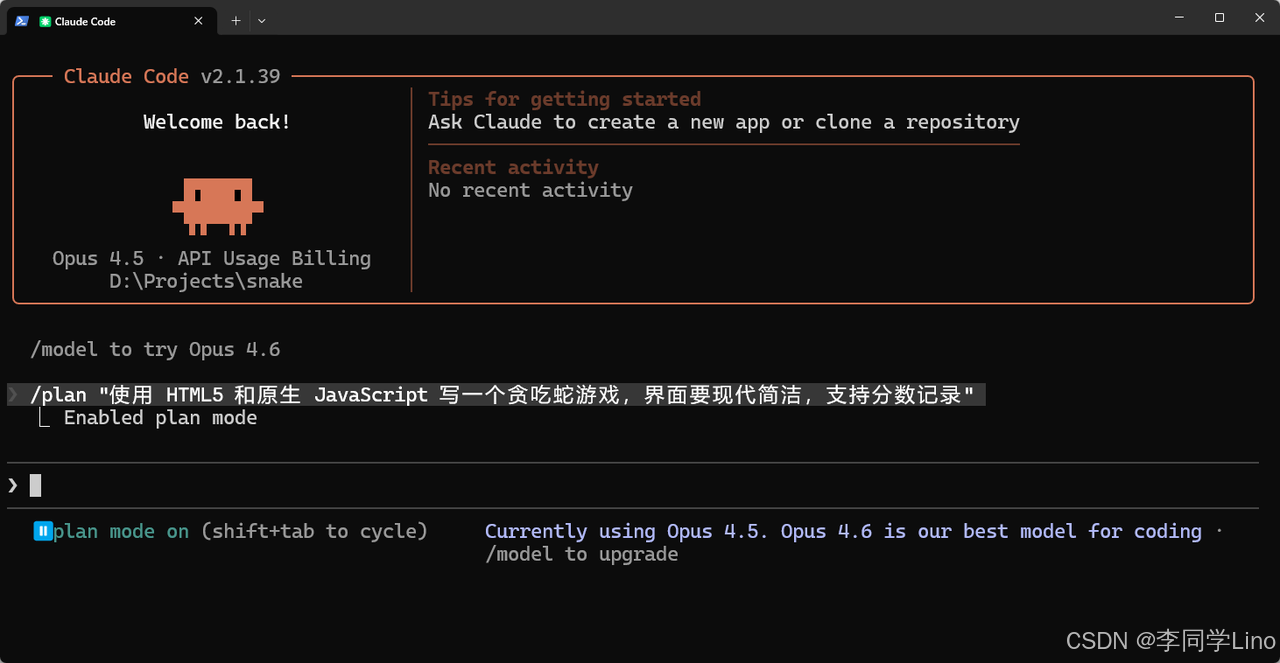Click the /plan snake game command line
Image resolution: width=1280 pixels, height=663 pixels.
coord(496,395)
